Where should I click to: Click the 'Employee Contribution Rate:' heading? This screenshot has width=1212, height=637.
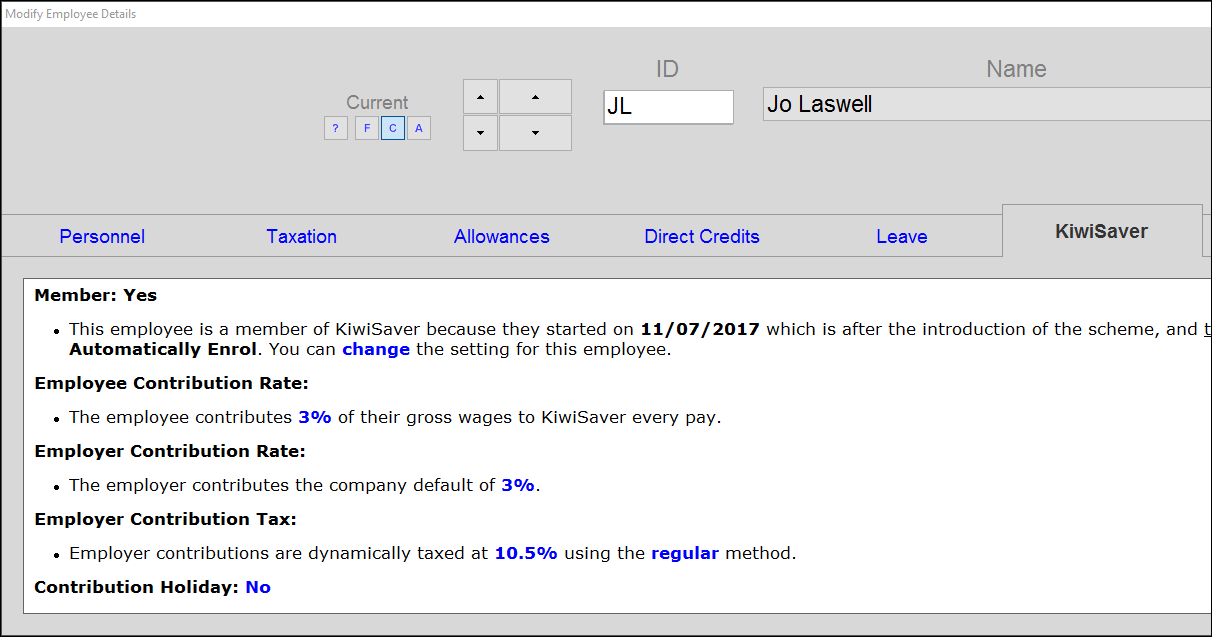171,384
